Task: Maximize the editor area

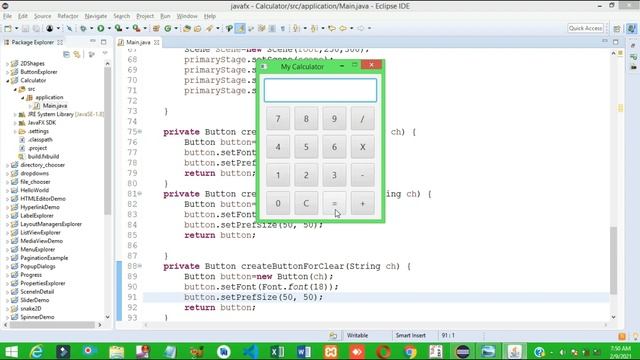Action: 616,42
